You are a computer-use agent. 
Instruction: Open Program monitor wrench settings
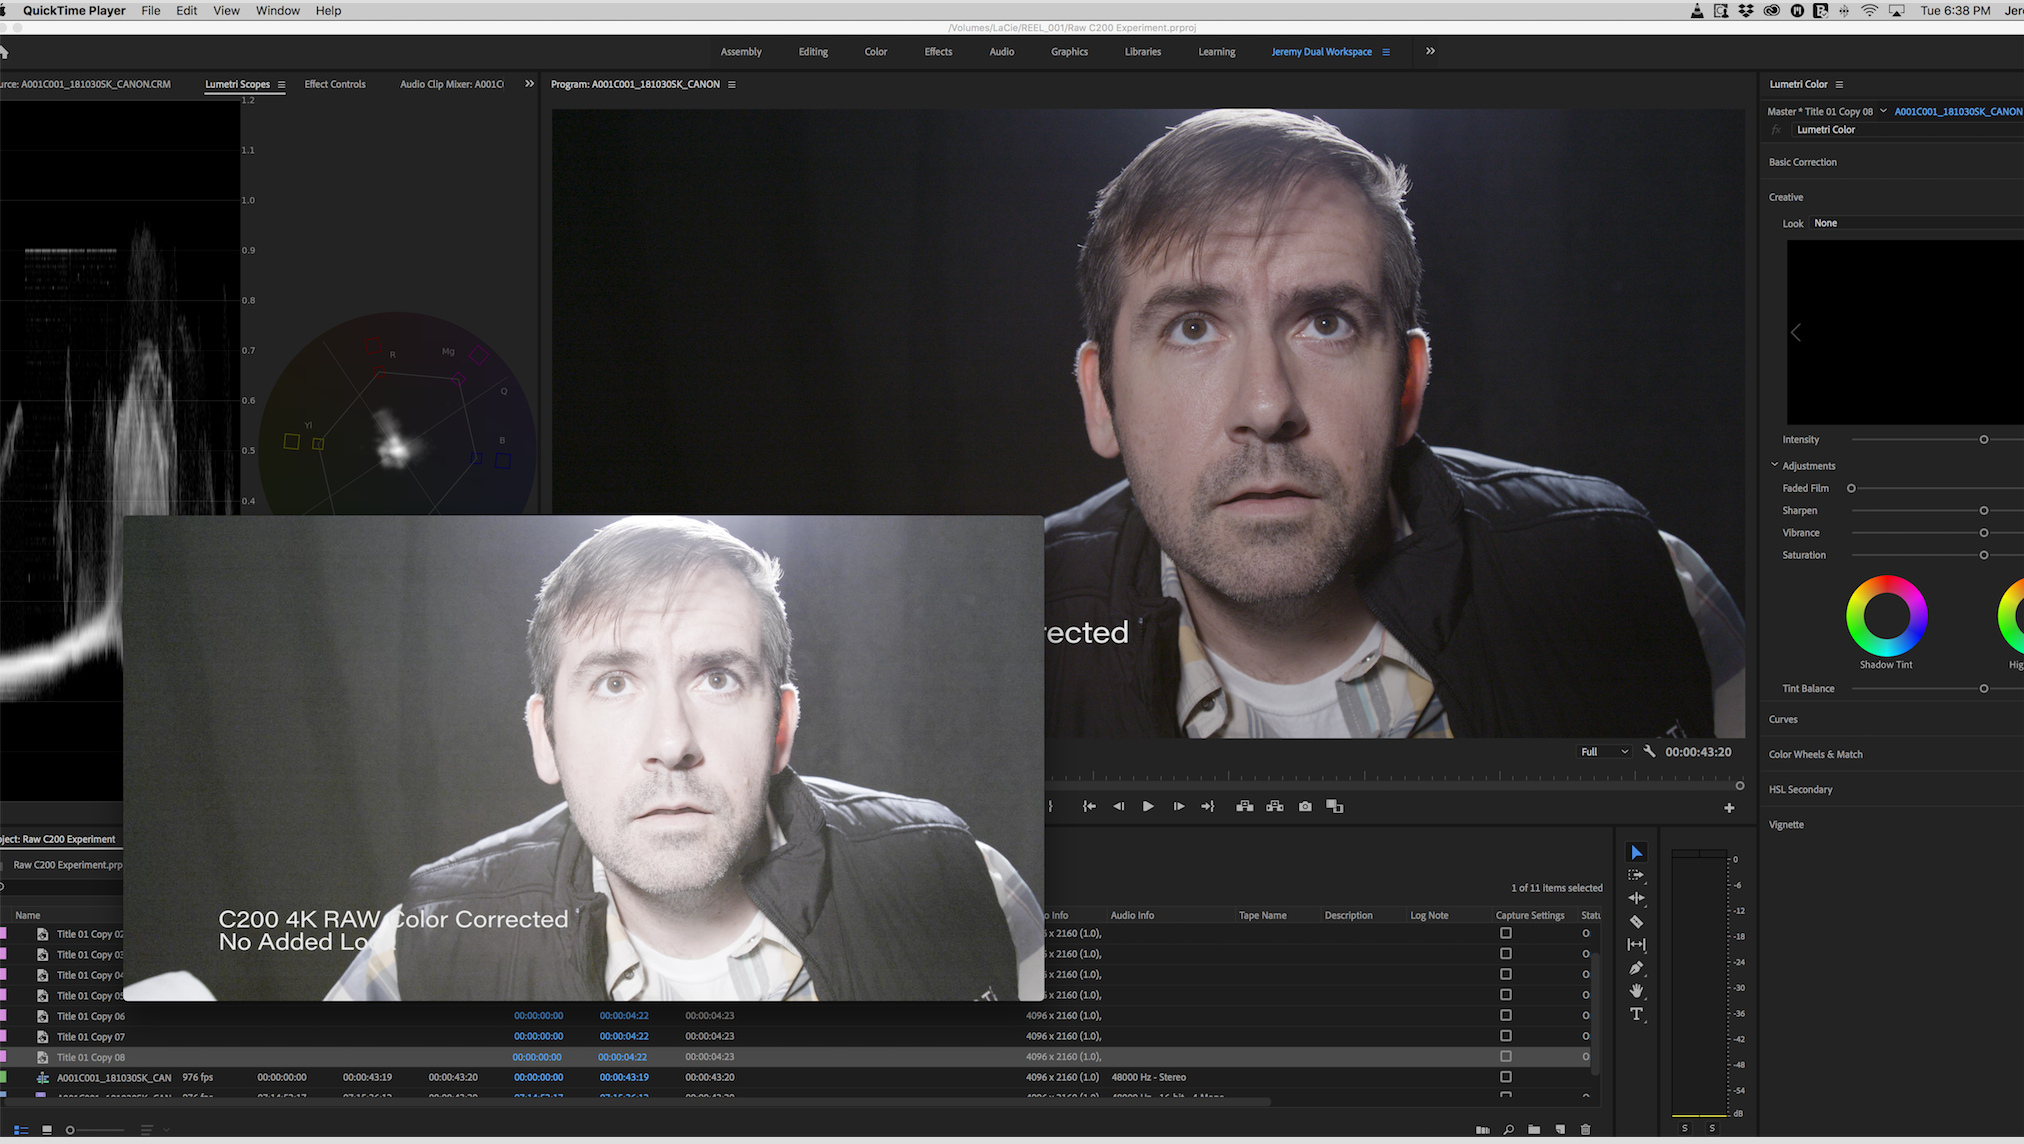point(1649,751)
